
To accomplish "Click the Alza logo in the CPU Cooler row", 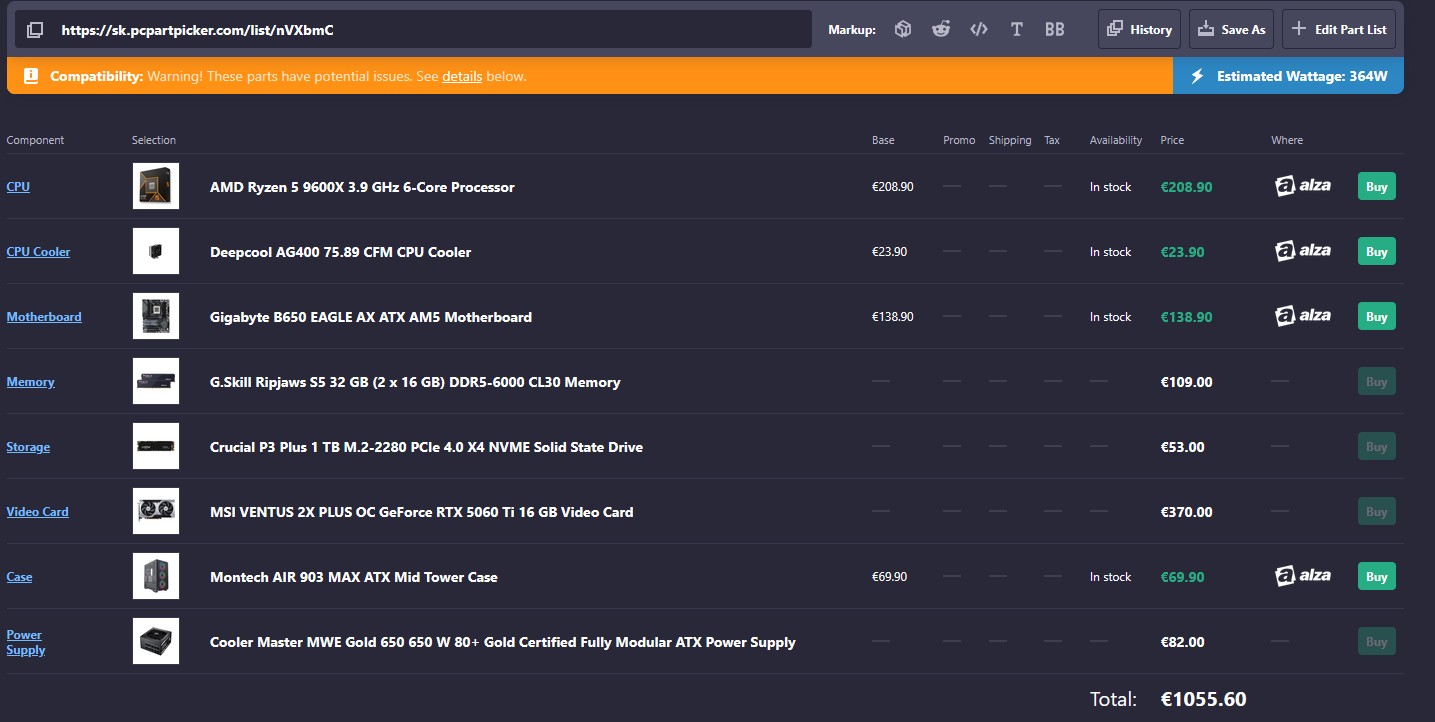I will [1303, 251].
